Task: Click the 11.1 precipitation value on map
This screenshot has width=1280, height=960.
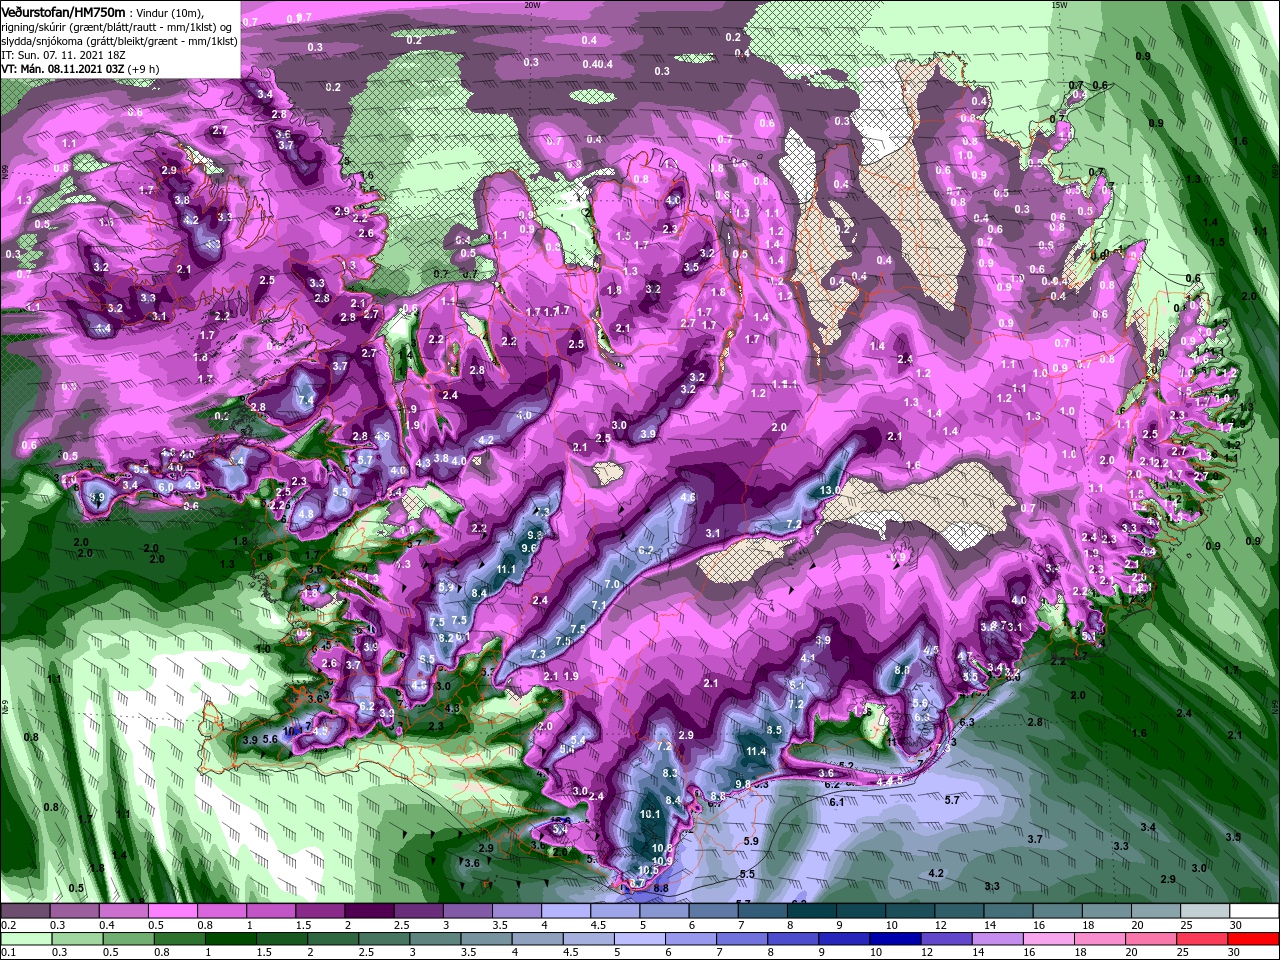Action: click(506, 569)
